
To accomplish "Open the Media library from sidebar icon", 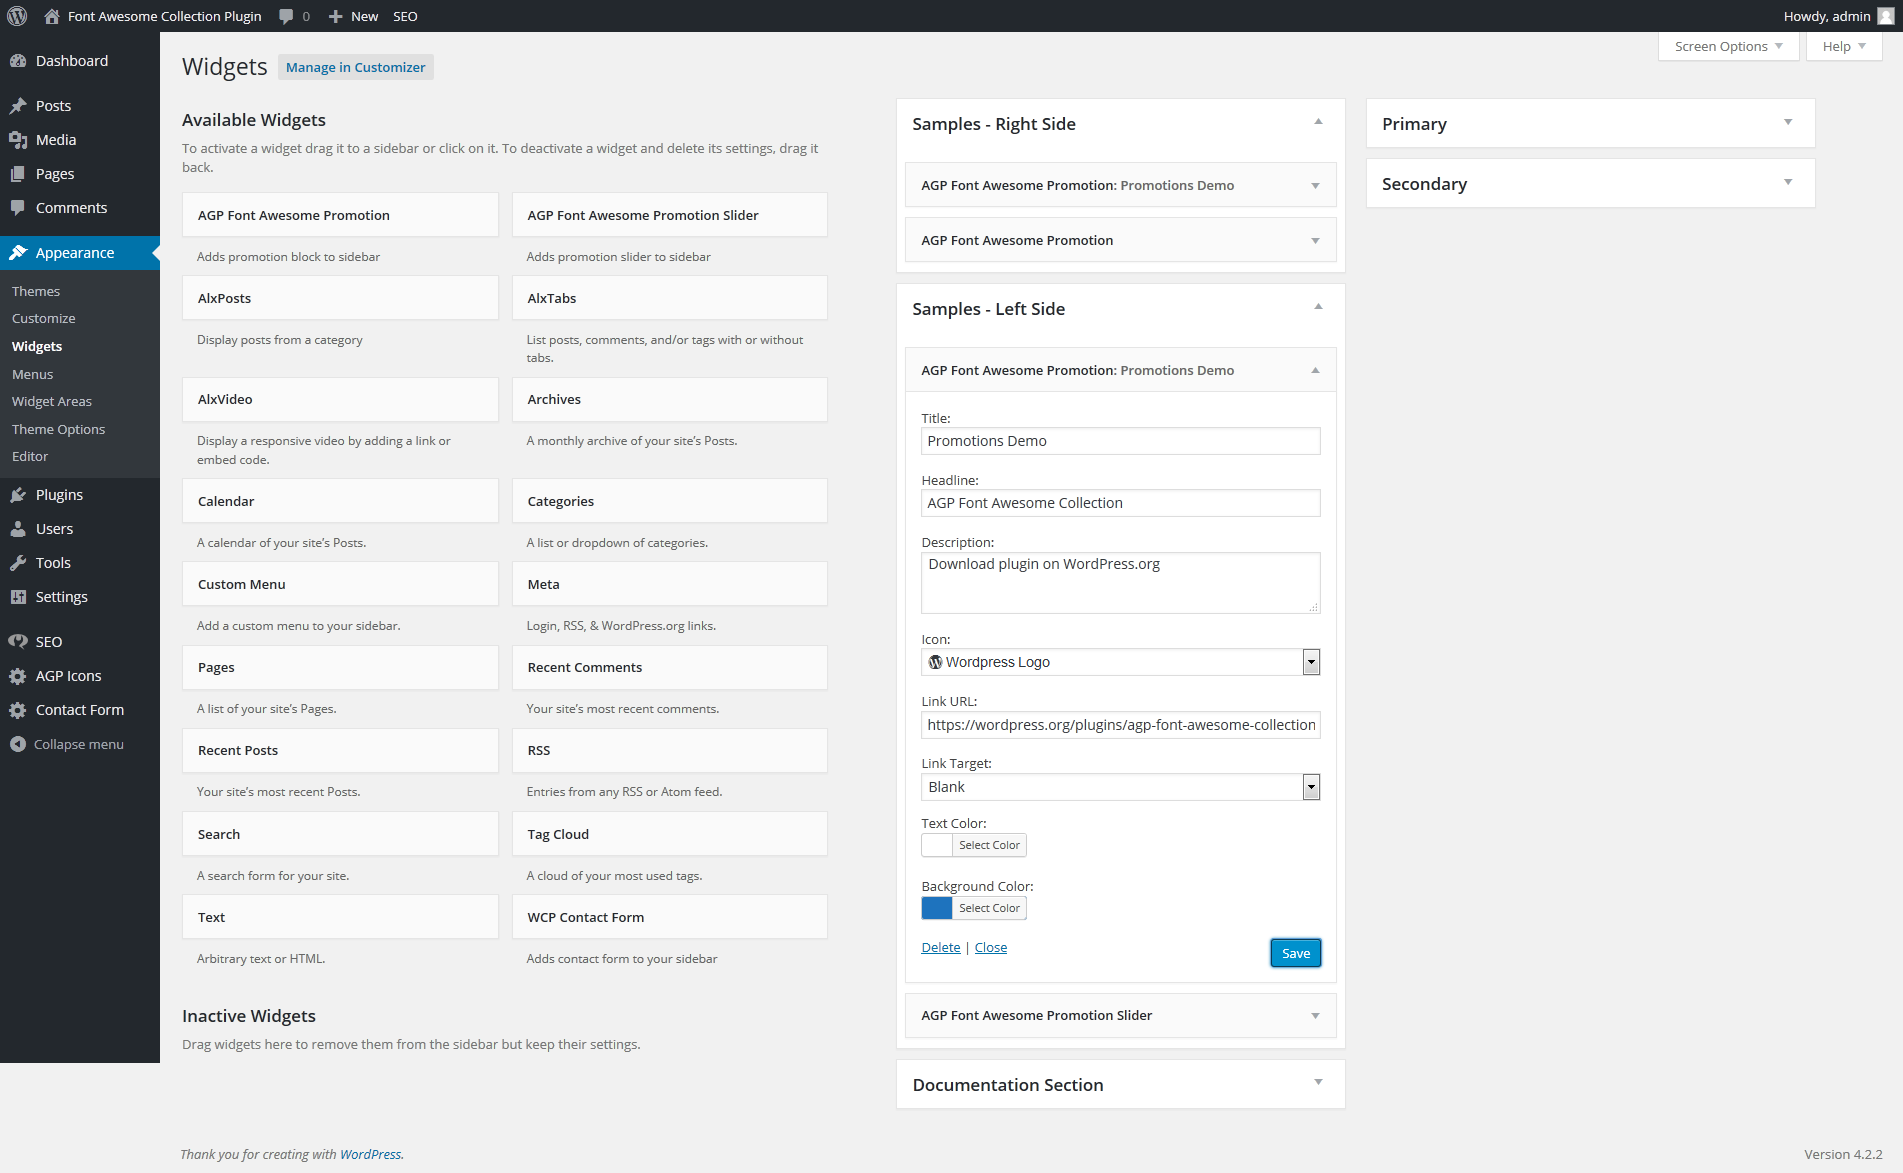I will tap(18, 140).
